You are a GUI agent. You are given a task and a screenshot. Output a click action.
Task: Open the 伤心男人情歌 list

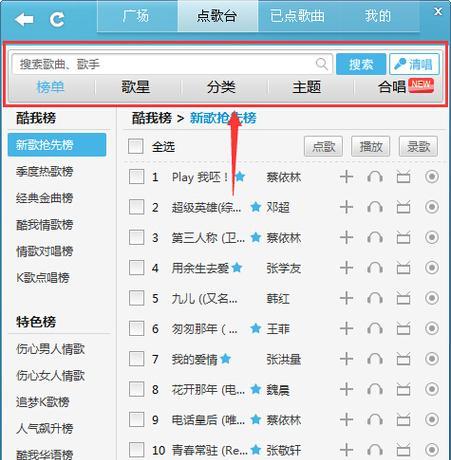[x=50, y=349]
